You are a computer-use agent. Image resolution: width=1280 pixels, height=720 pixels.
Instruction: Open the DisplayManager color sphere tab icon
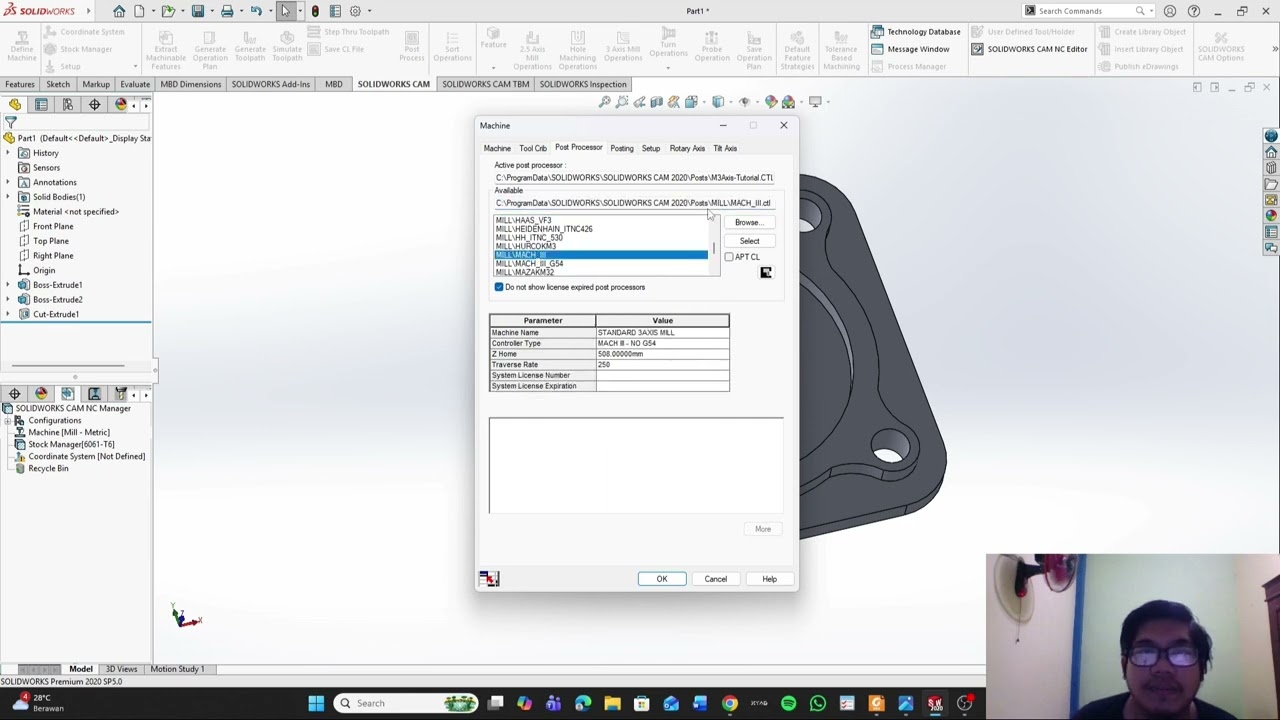[121, 104]
